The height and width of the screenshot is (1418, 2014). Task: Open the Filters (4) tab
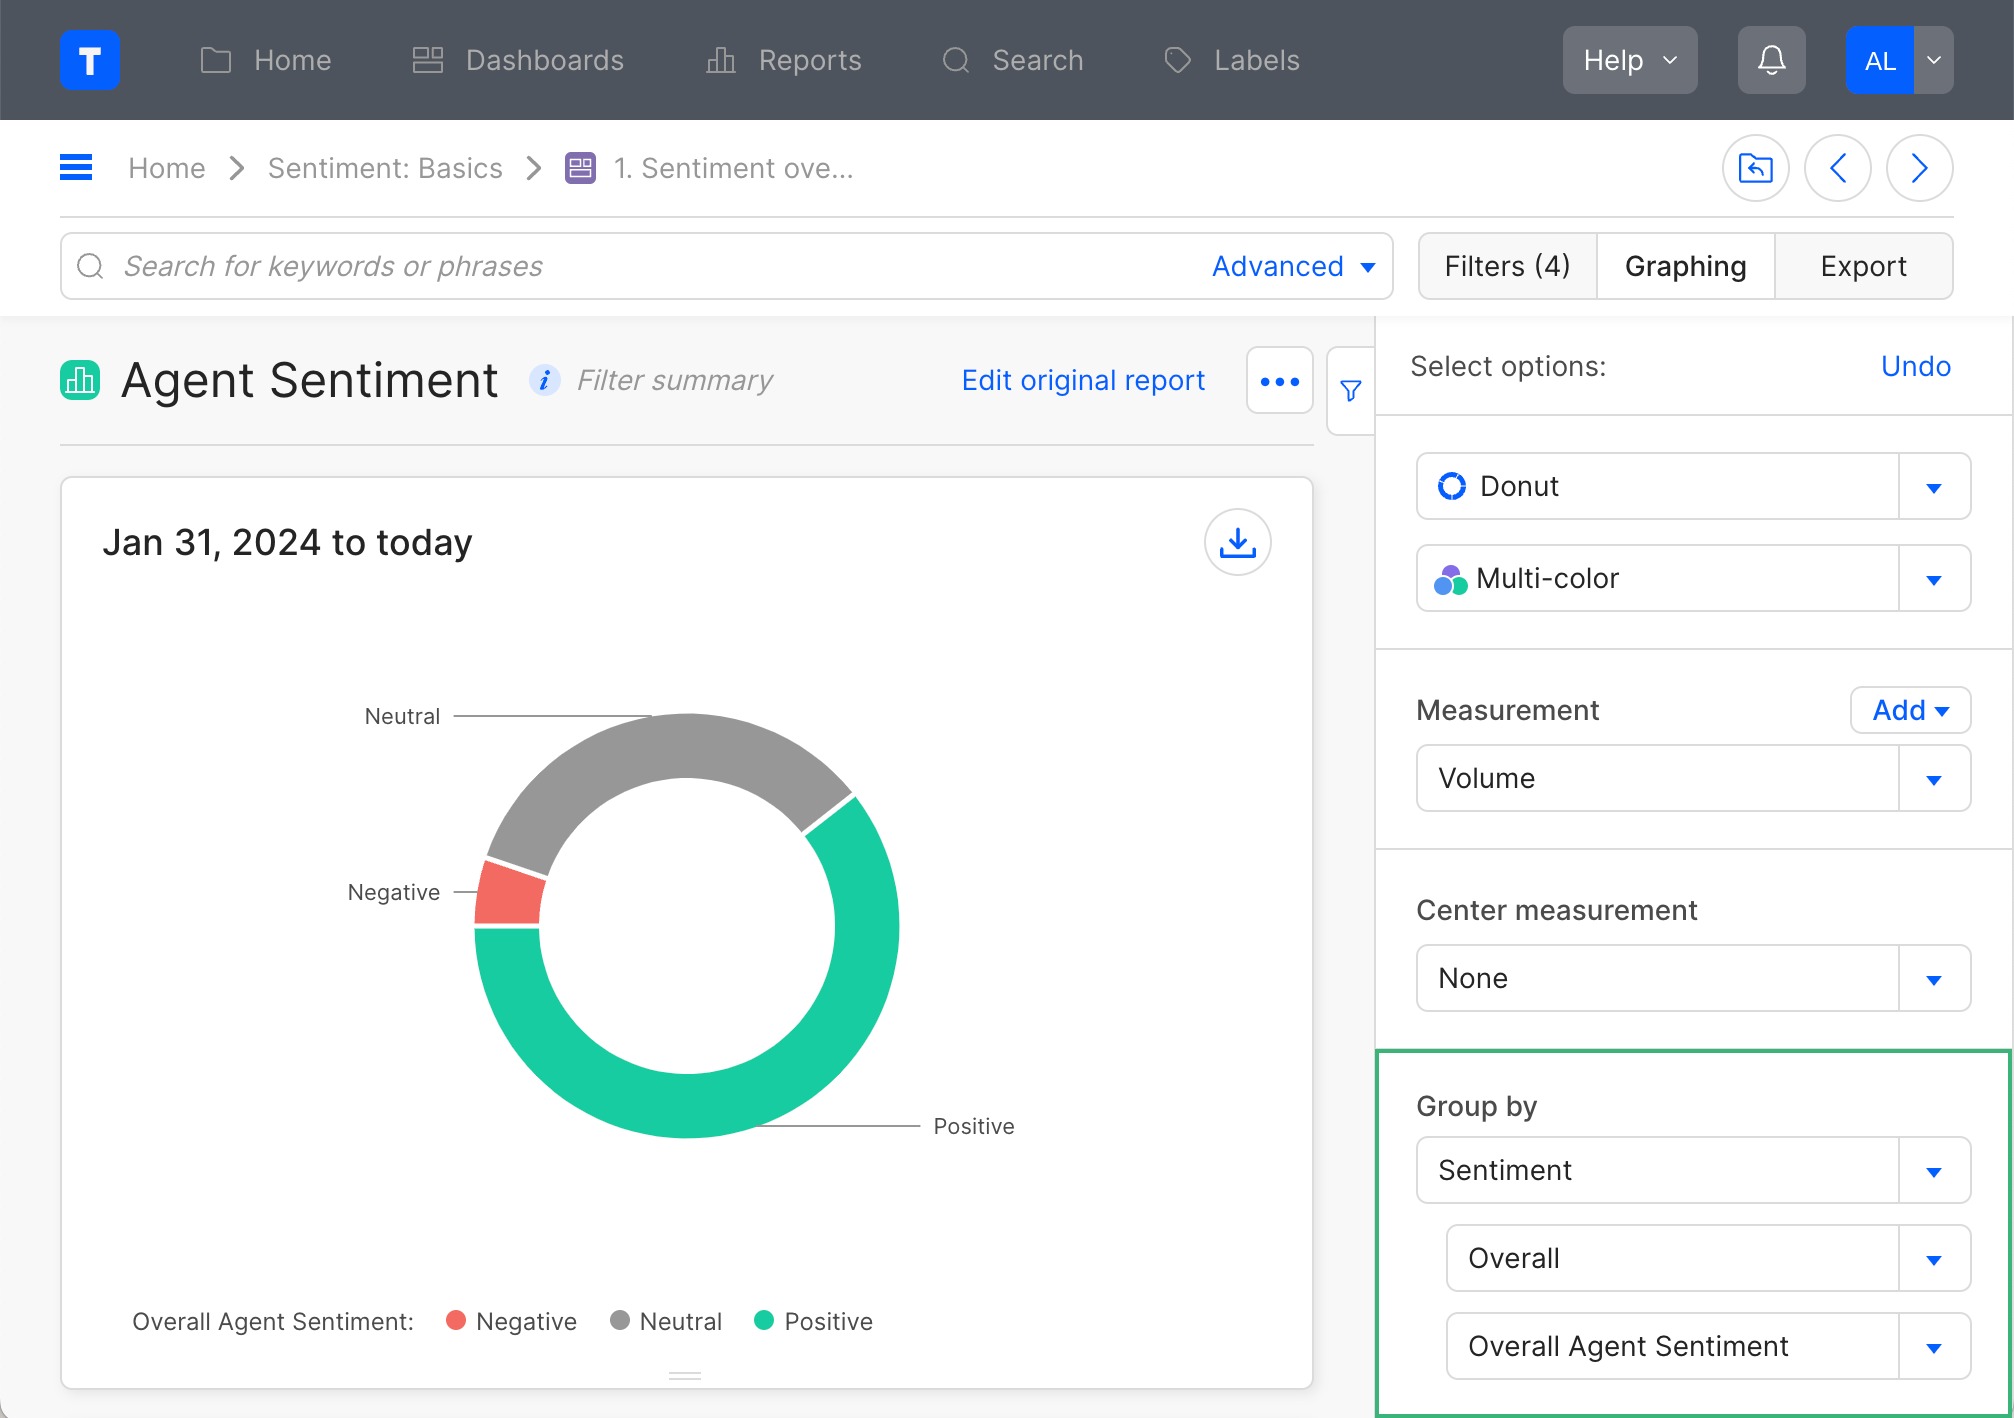[1507, 266]
